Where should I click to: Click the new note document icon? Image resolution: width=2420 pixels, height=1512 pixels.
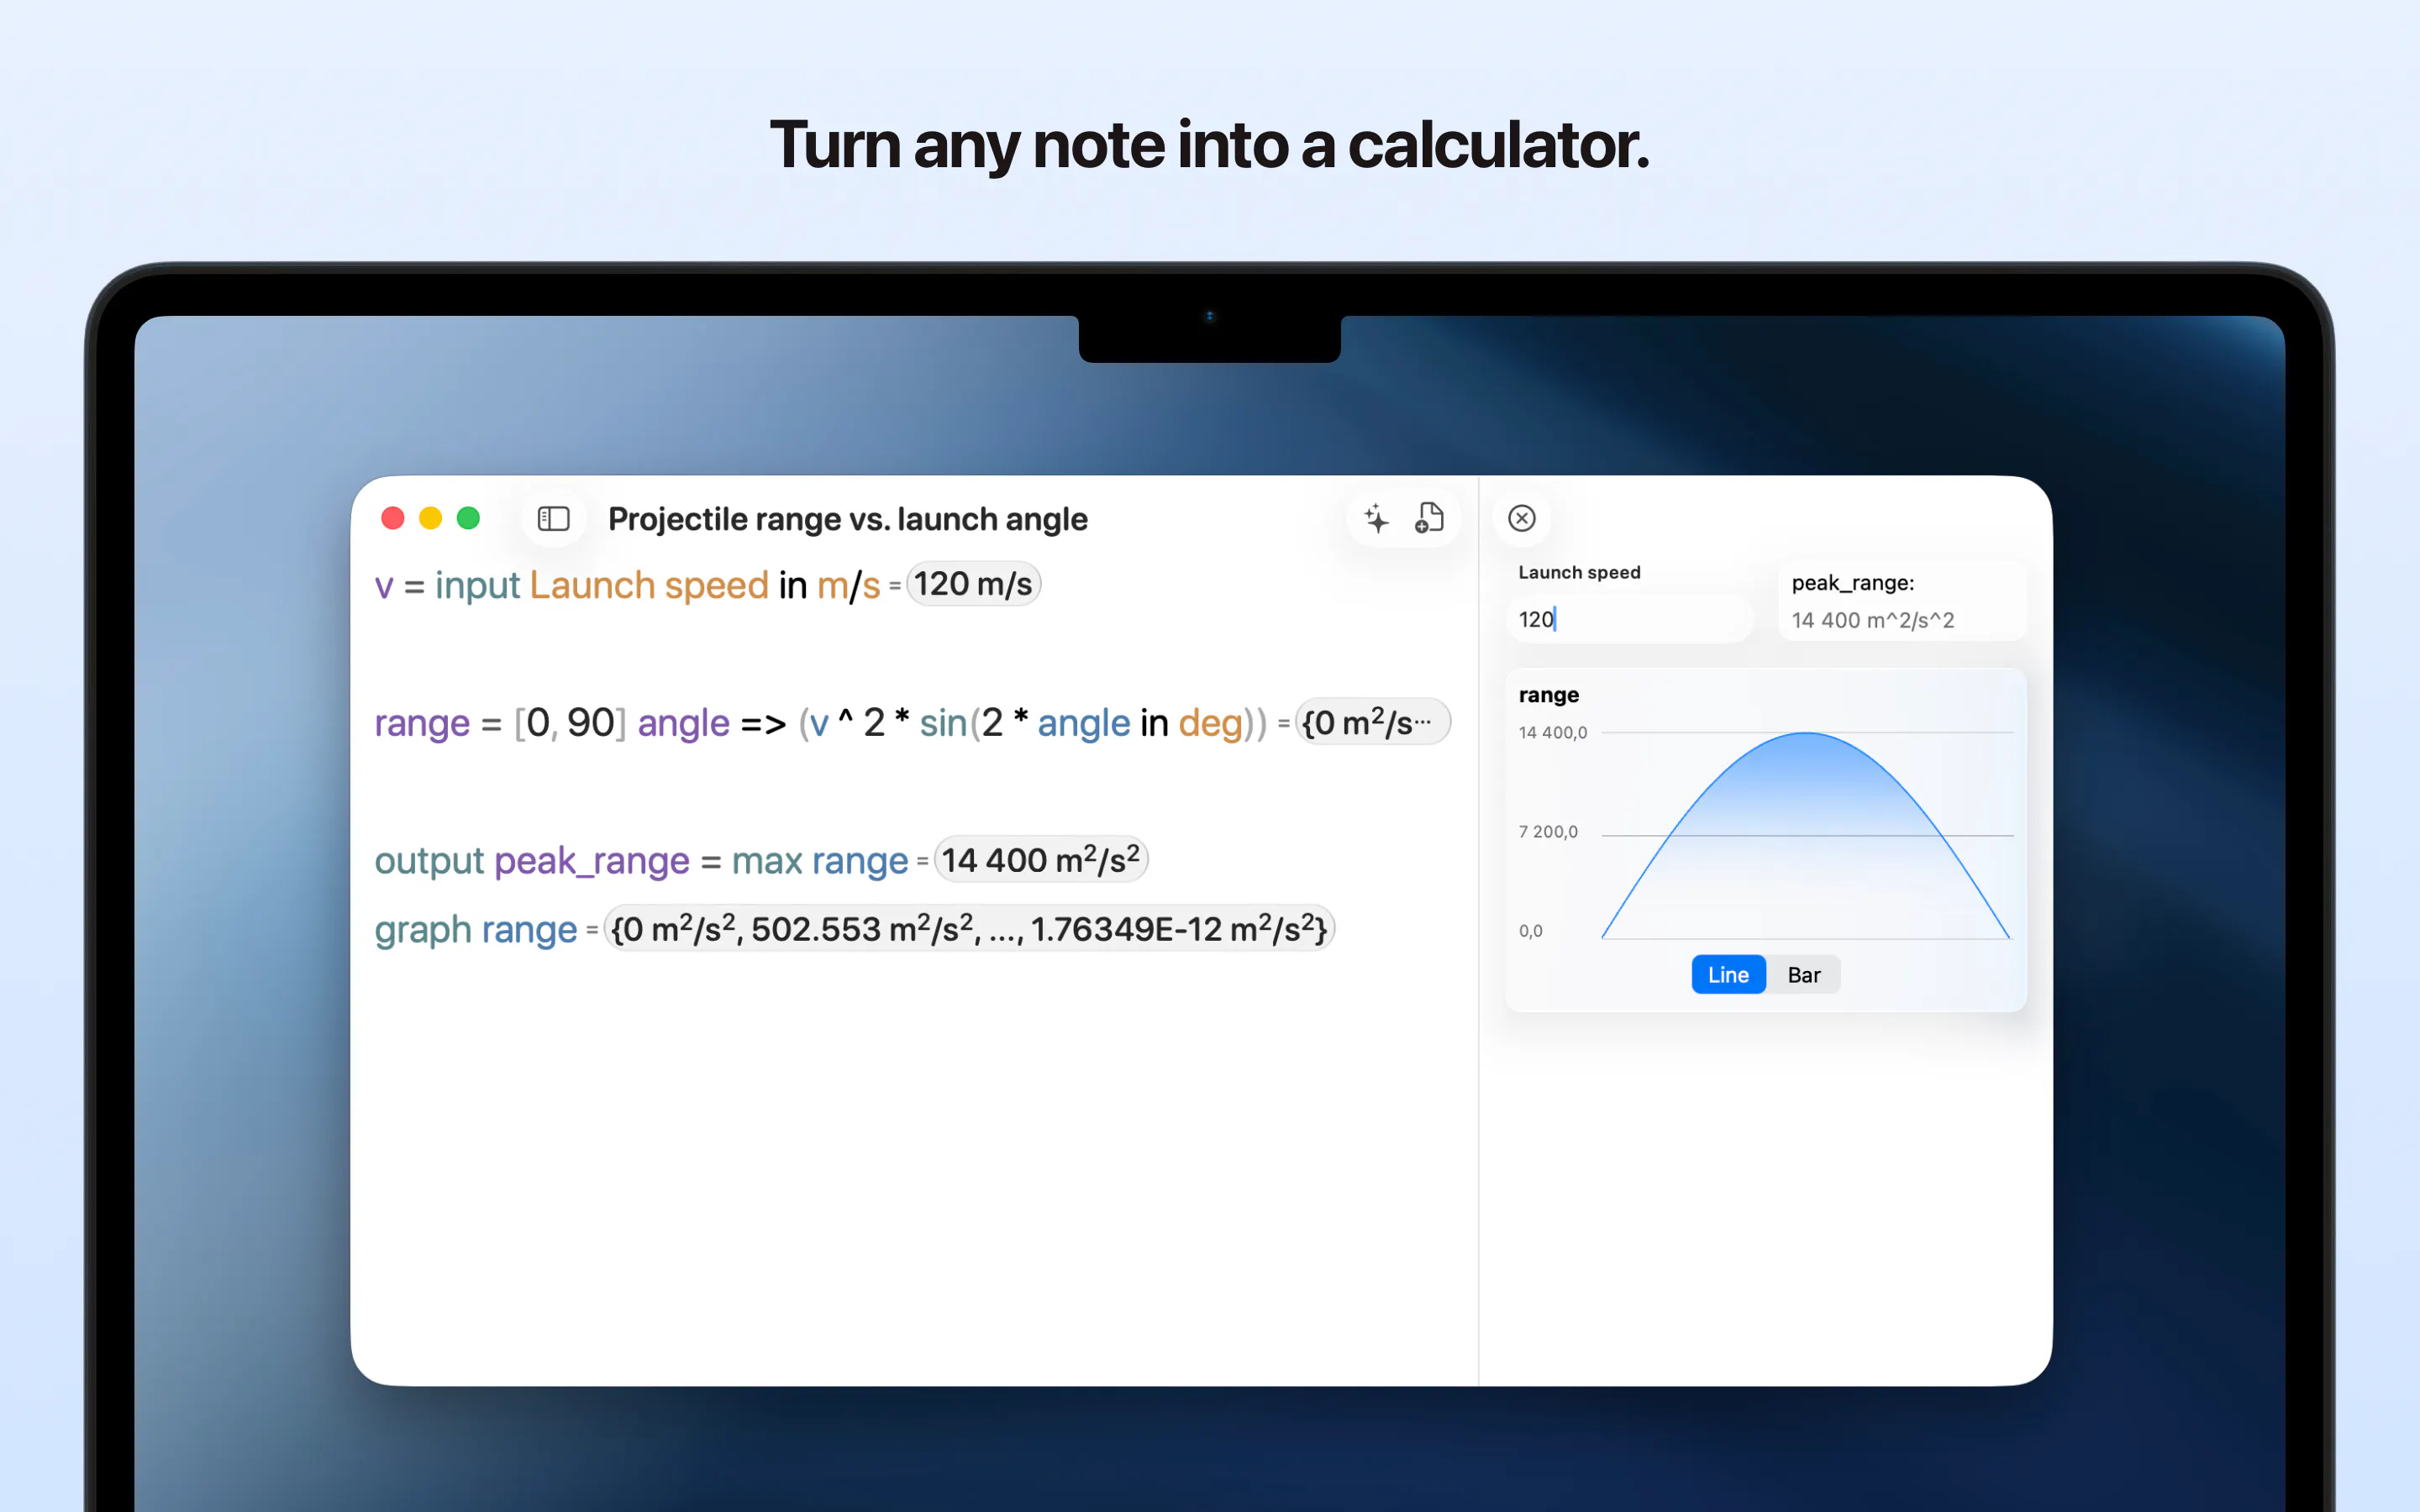point(1429,518)
